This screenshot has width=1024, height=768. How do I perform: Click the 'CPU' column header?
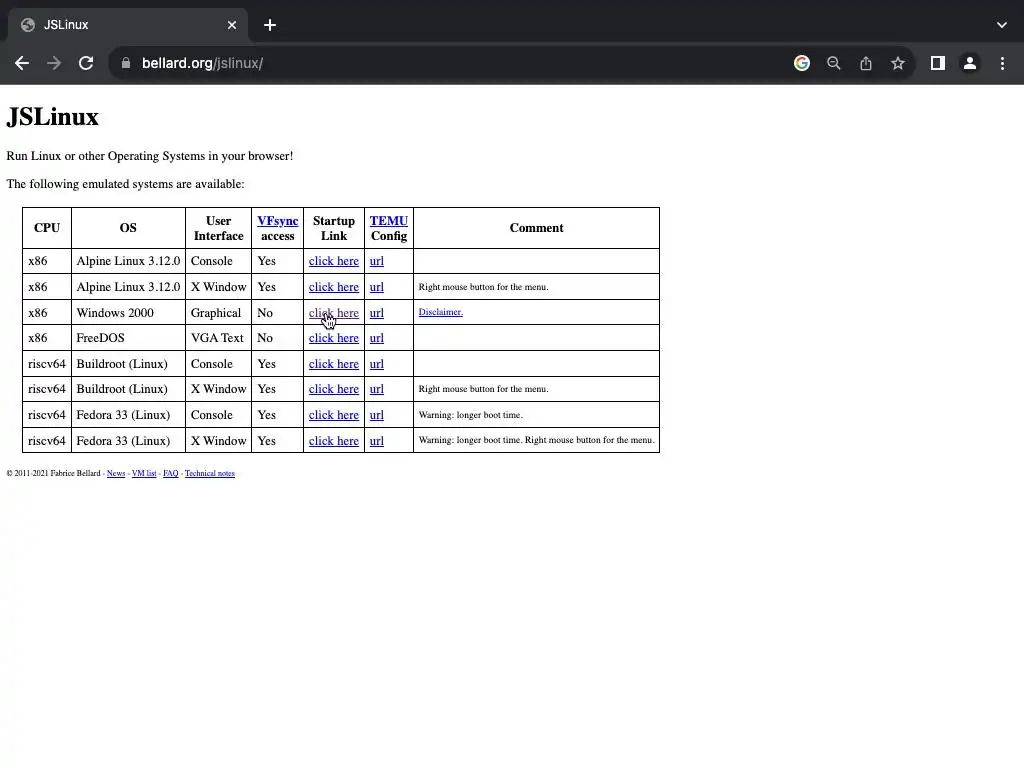[x=47, y=228]
